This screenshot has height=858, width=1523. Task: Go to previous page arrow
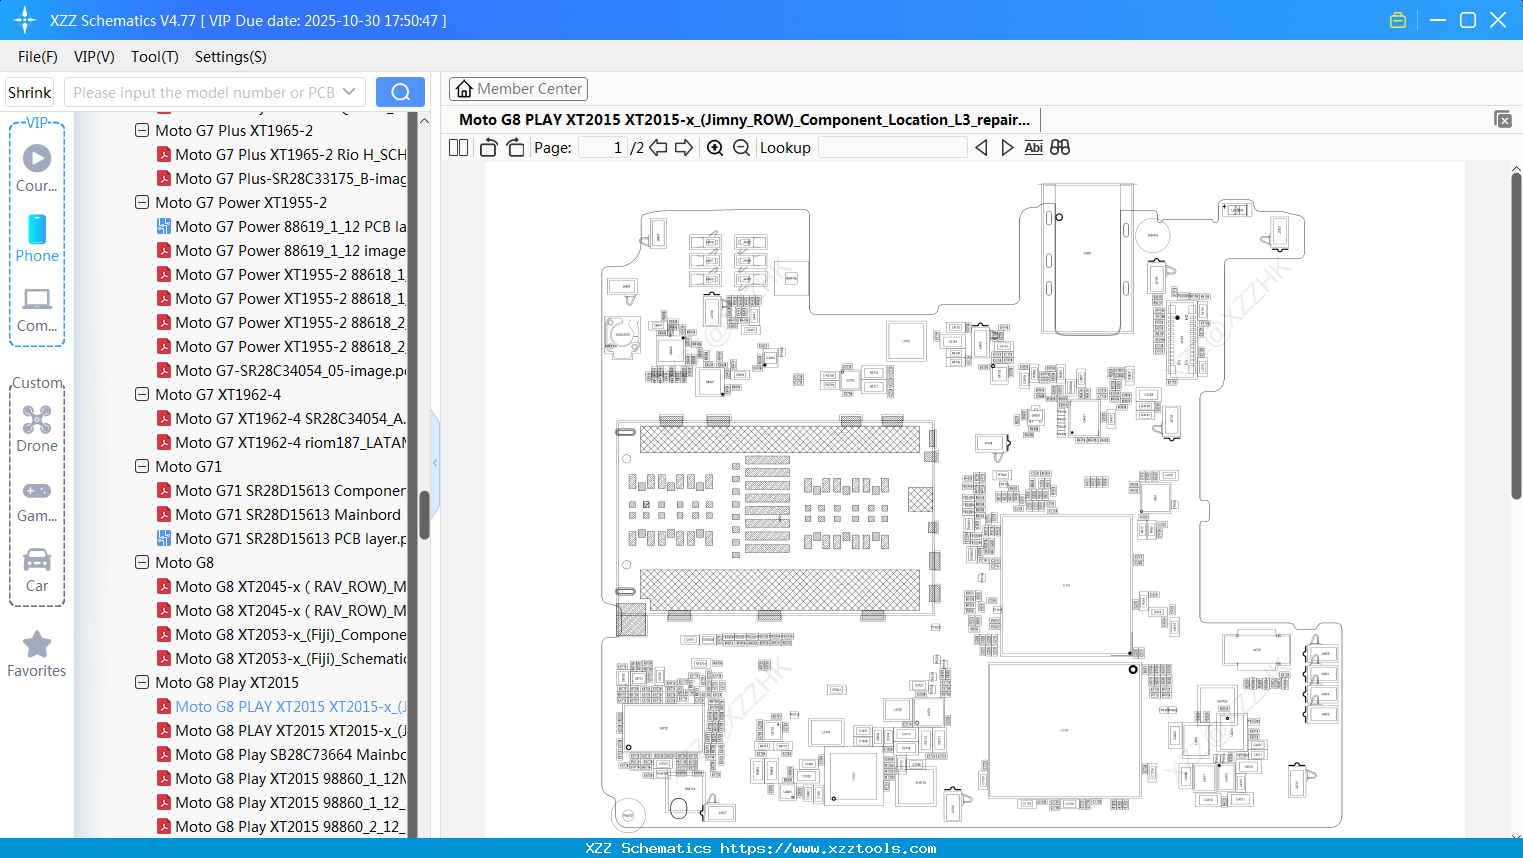point(658,148)
